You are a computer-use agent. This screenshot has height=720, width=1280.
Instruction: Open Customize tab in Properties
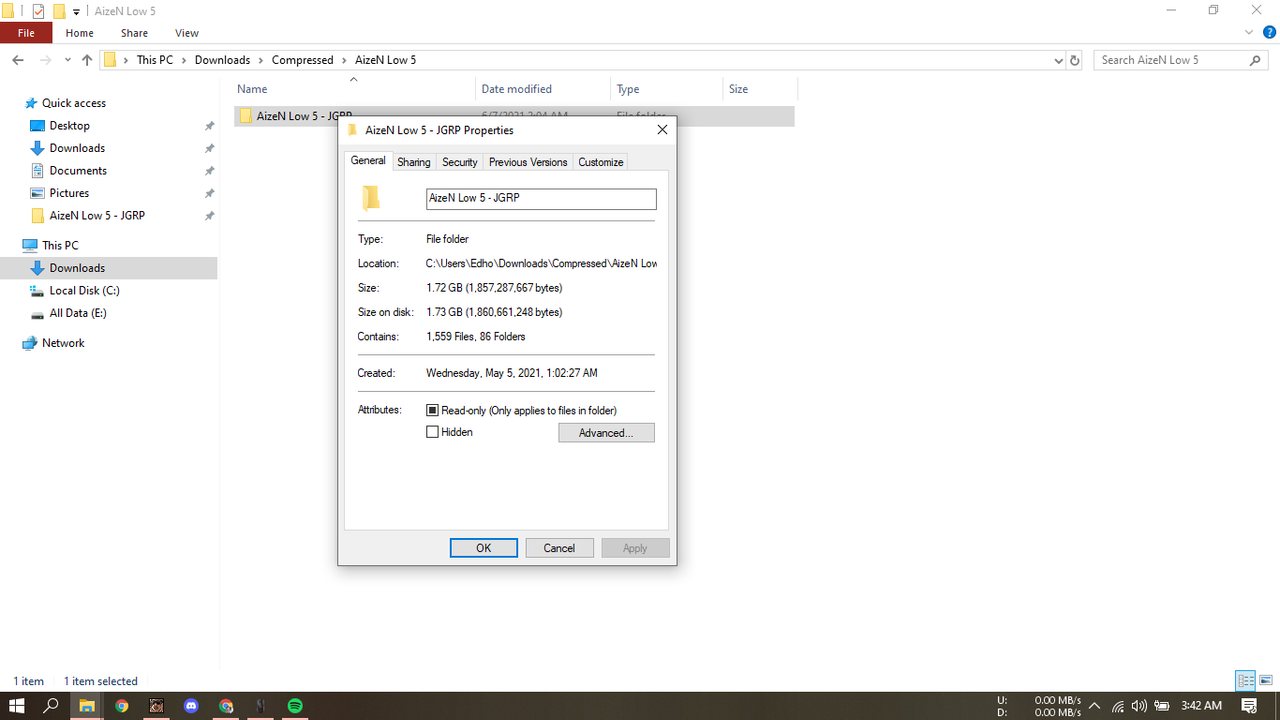coord(601,162)
